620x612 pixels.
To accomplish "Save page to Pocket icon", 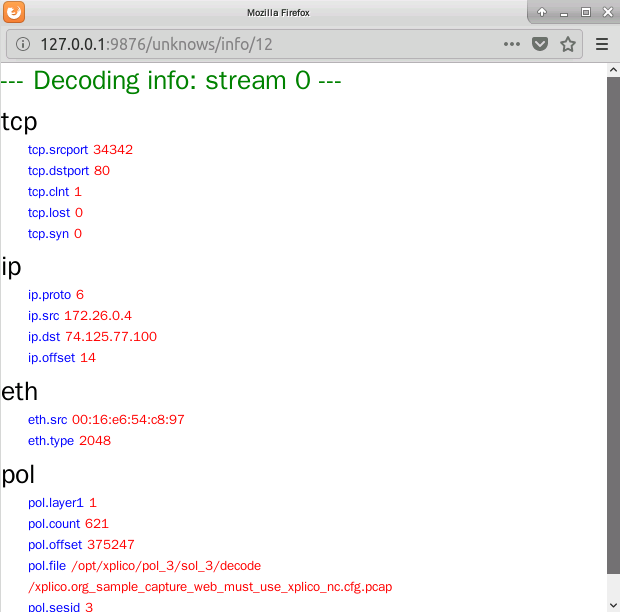I will [x=540, y=44].
